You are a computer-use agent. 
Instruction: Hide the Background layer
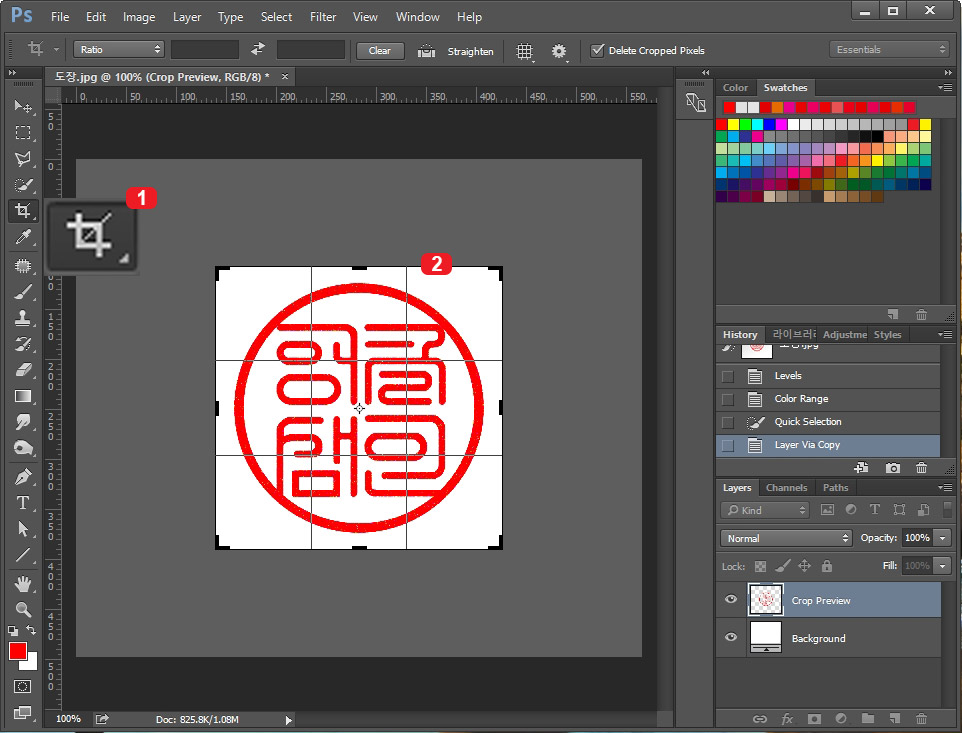[x=731, y=637]
